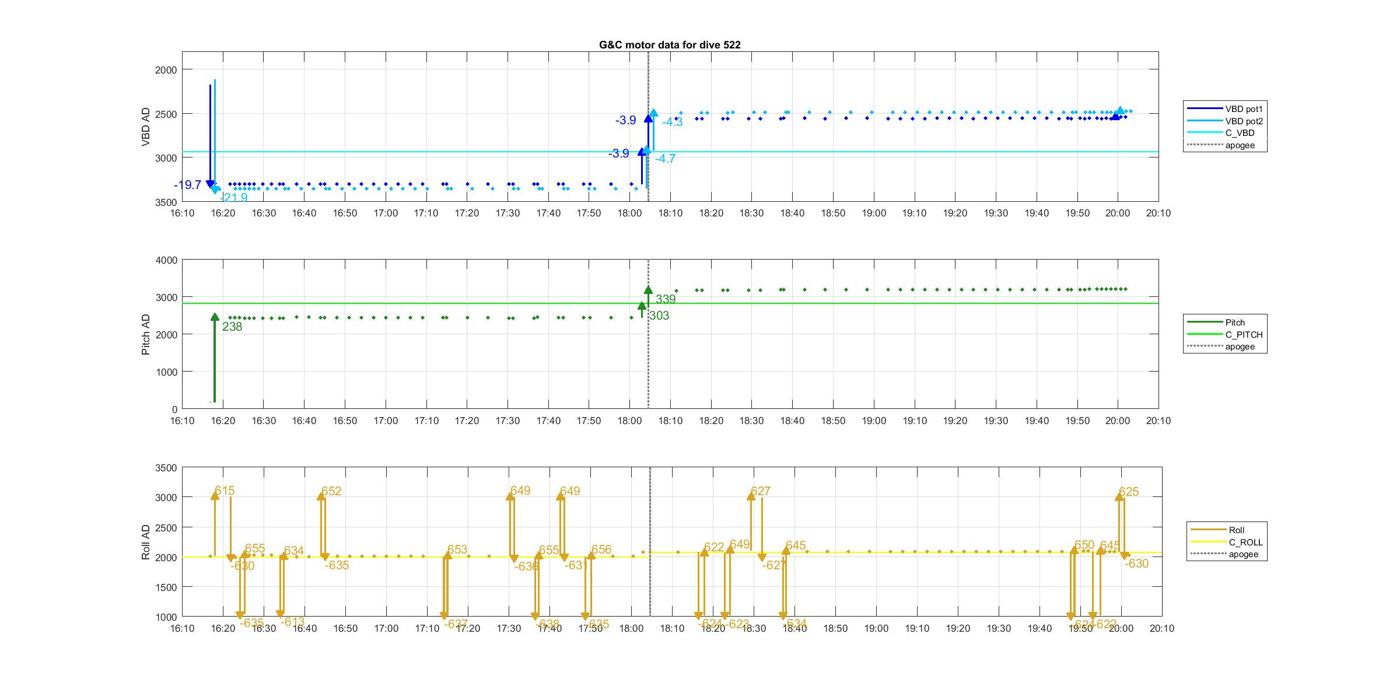This screenshot has width=1400, height=693.
Task: Select the 238 pitch move label
Action: (x=232, y=327)
